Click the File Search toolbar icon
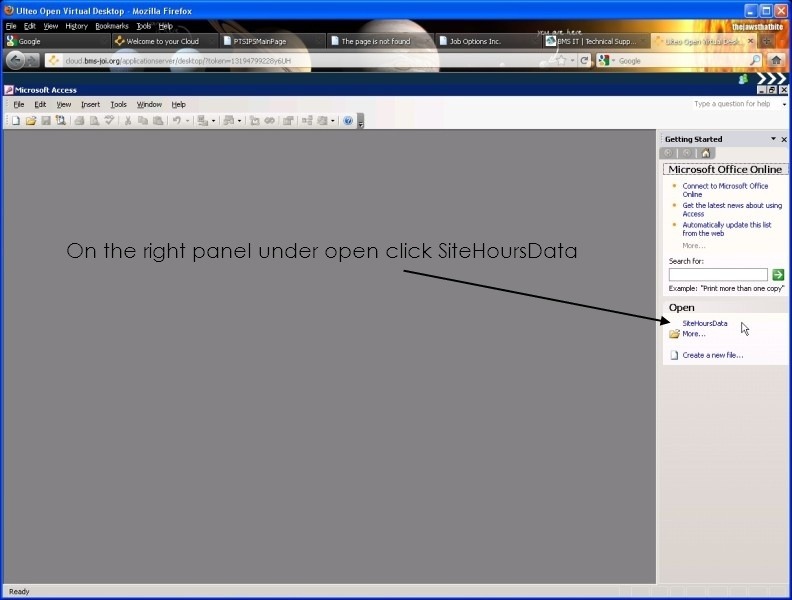Screen dimensions: 792x600 [61, 121]
